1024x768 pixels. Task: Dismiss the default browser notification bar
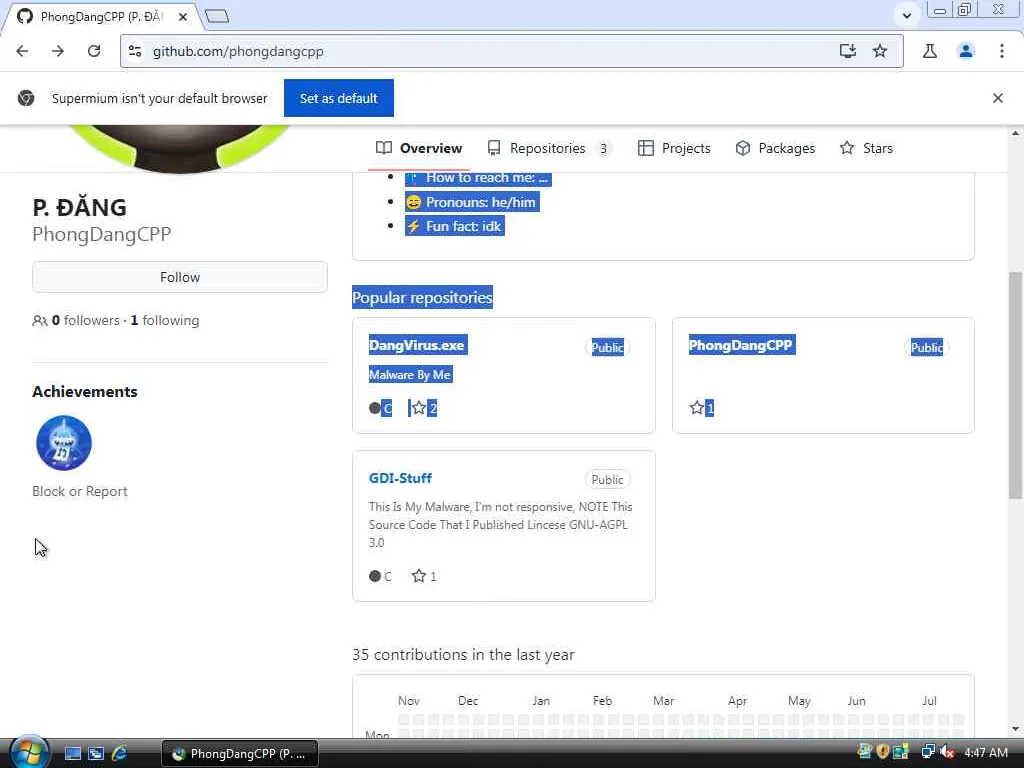coord(998,98)
